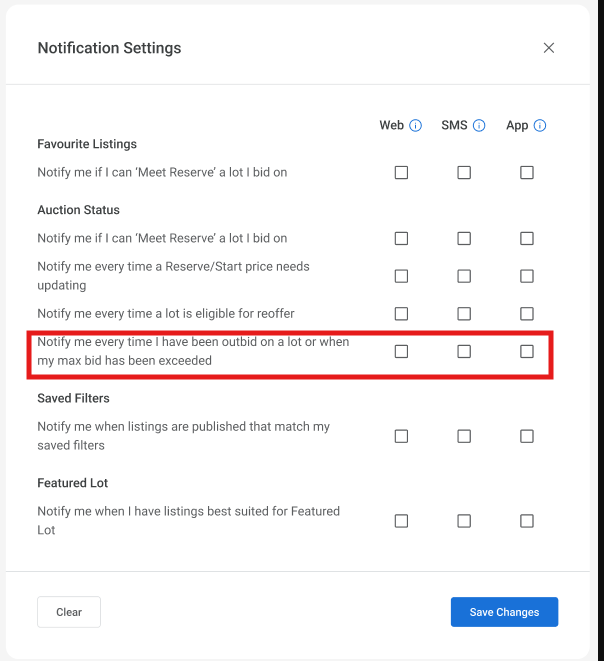
Task: Enable Web for Favourite Listings Meet Reserve
Action: (x=401, y=172)
